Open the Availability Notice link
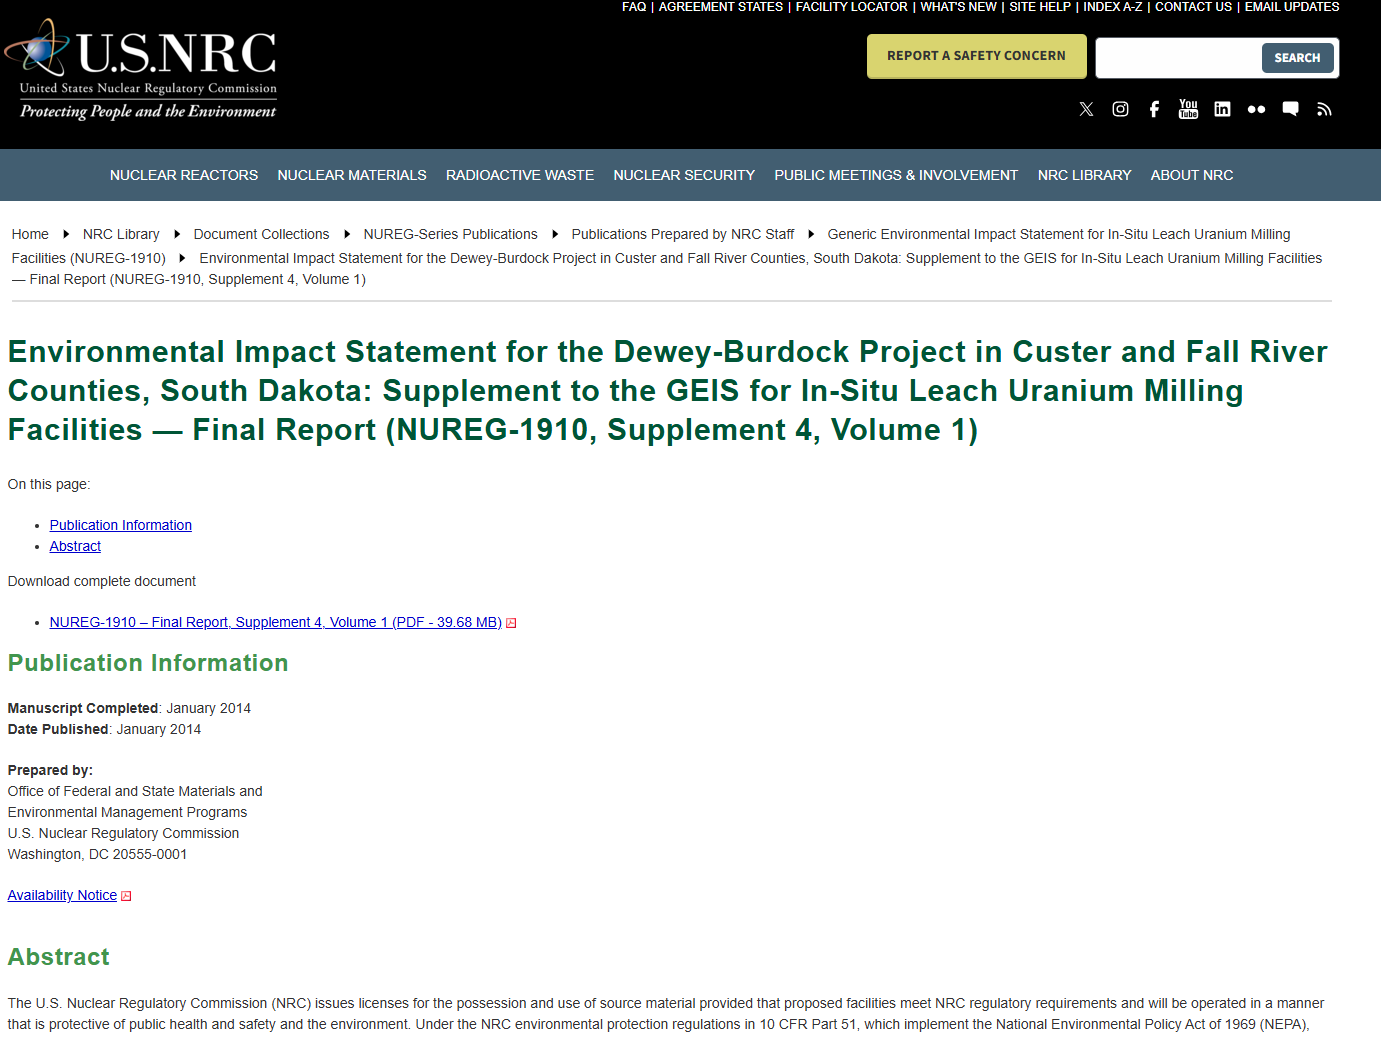This screenshot has width=1381, height=1038. pyautogui.click(x=62, y=895)
